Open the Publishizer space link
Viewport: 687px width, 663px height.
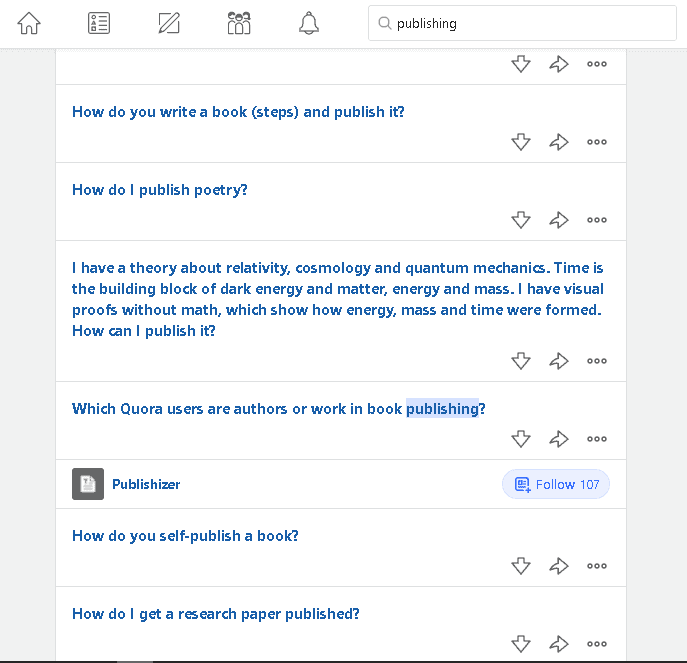tap(146, 484)
